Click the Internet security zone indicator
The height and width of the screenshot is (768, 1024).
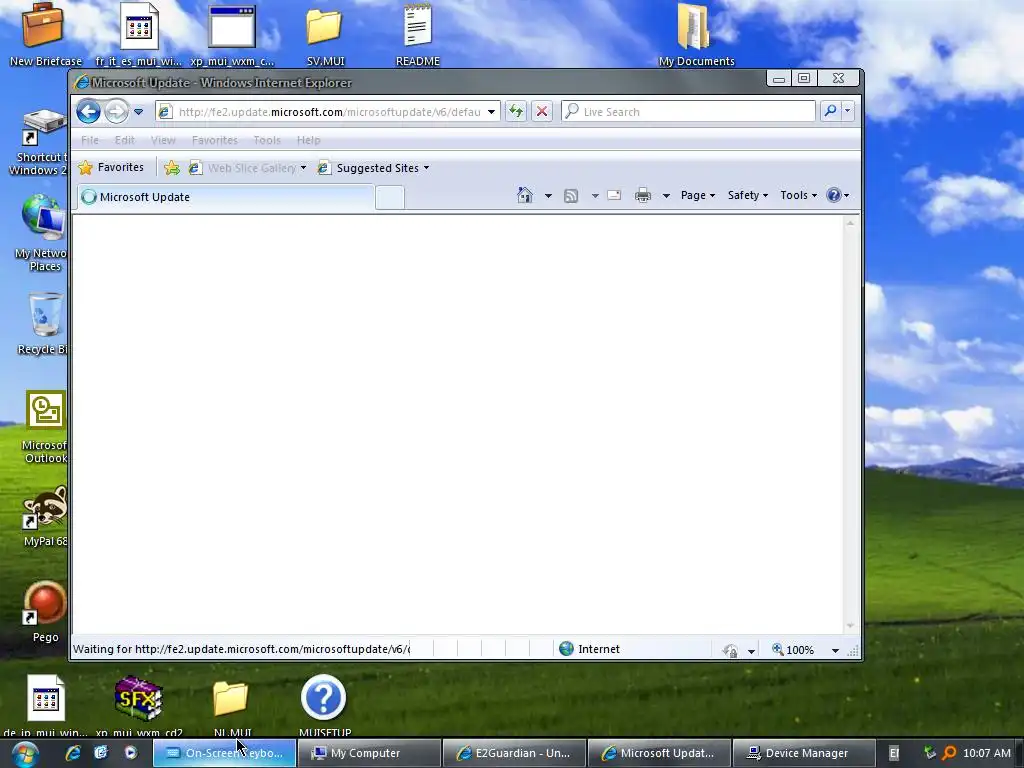(590, 649)
